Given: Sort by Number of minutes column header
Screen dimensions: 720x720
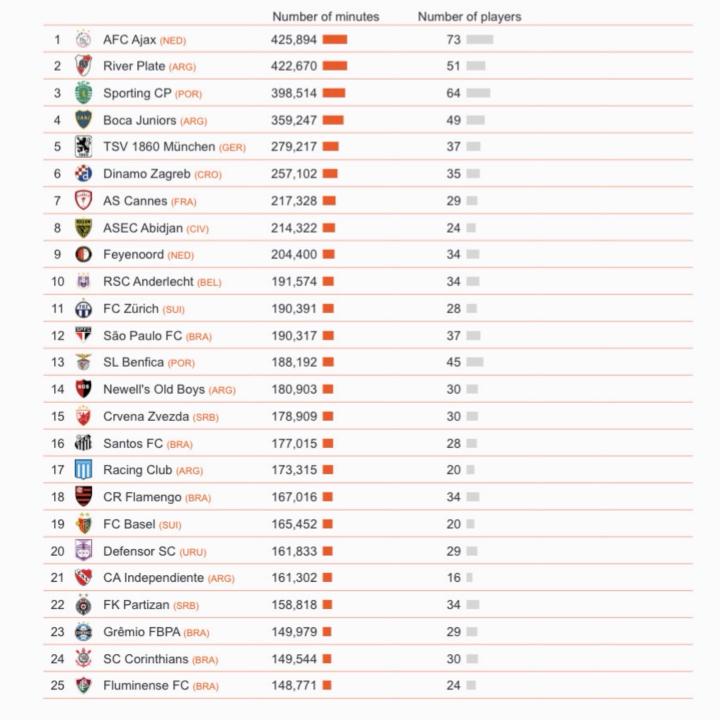Looking at the screenshot, I should [326, 17].
